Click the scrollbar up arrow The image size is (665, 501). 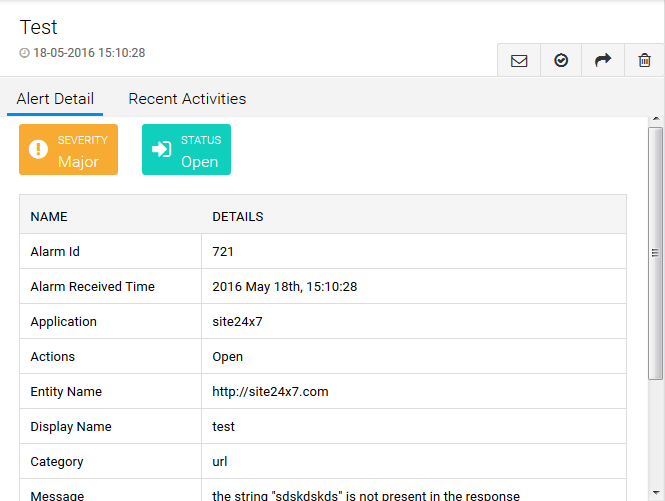(655, 120)
